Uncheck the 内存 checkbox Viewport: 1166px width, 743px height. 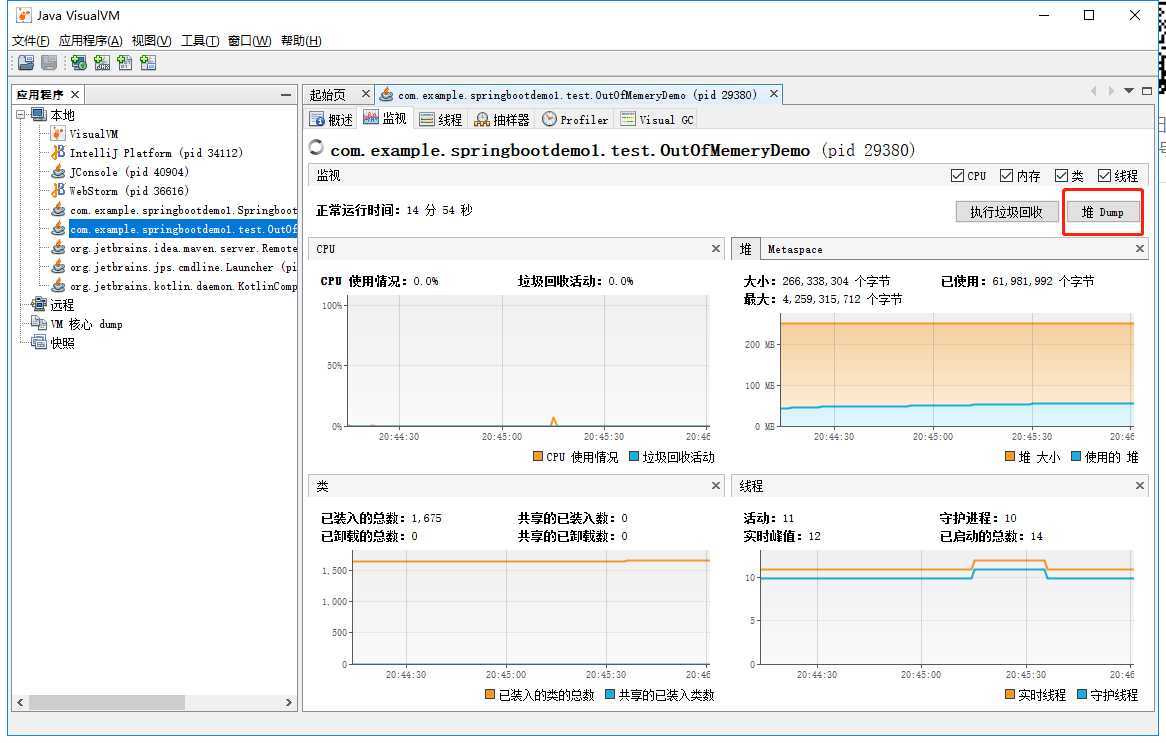pyautogui.click(x=1006, y=176)
